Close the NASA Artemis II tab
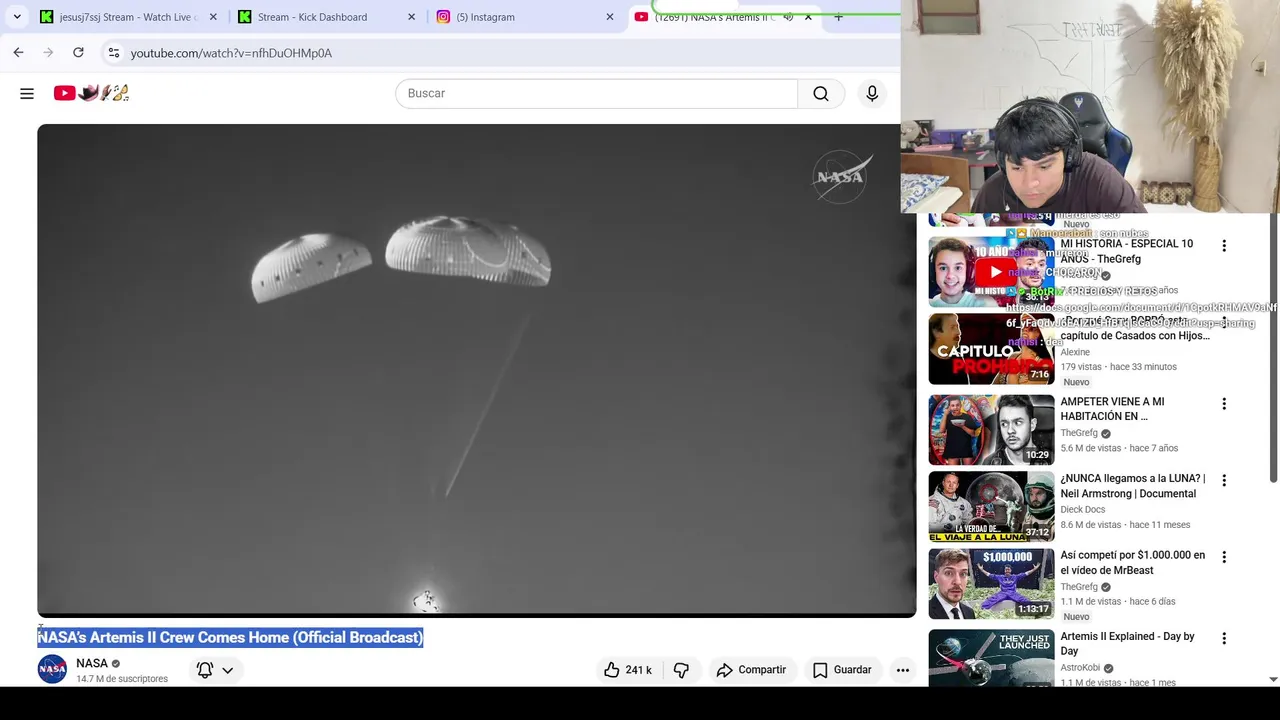This screenshot has height=720, width=1280. (x=808, y=17)
